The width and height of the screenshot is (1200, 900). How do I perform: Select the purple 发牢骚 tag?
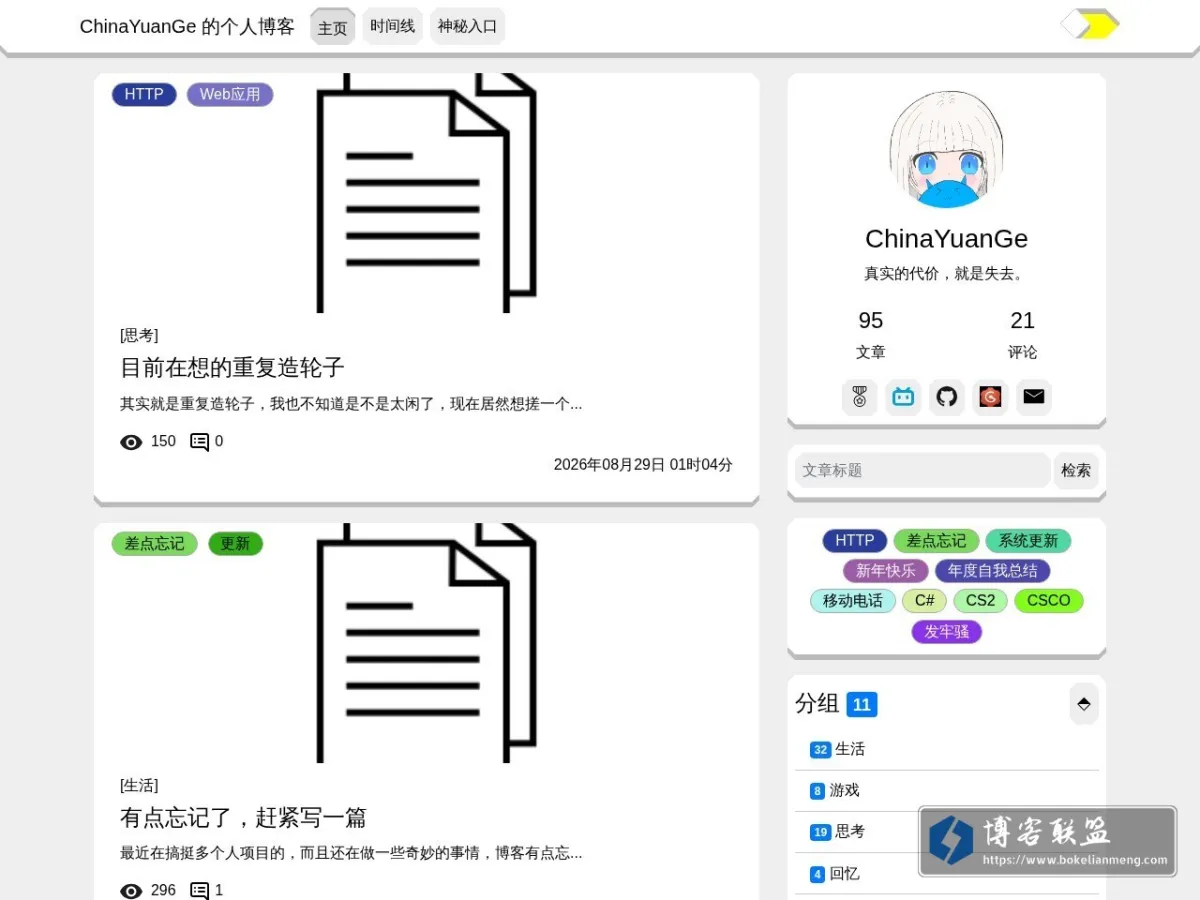click(x=947, y=632)
